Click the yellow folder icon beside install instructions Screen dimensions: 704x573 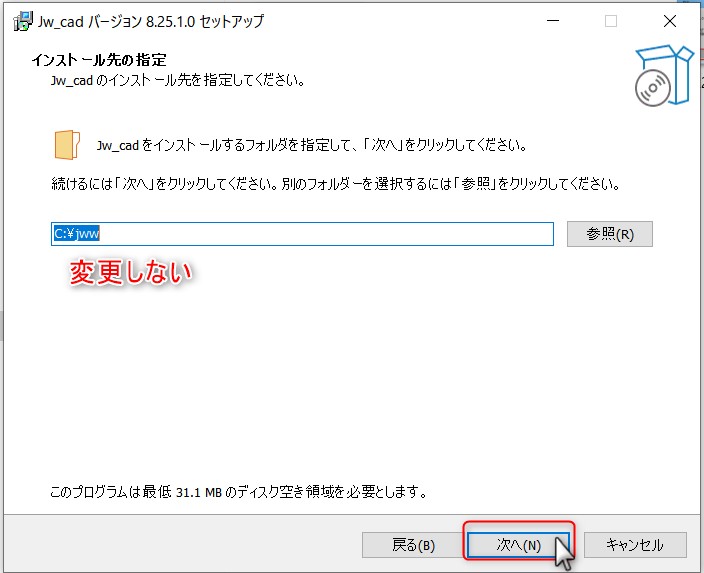tap(67, 145)
